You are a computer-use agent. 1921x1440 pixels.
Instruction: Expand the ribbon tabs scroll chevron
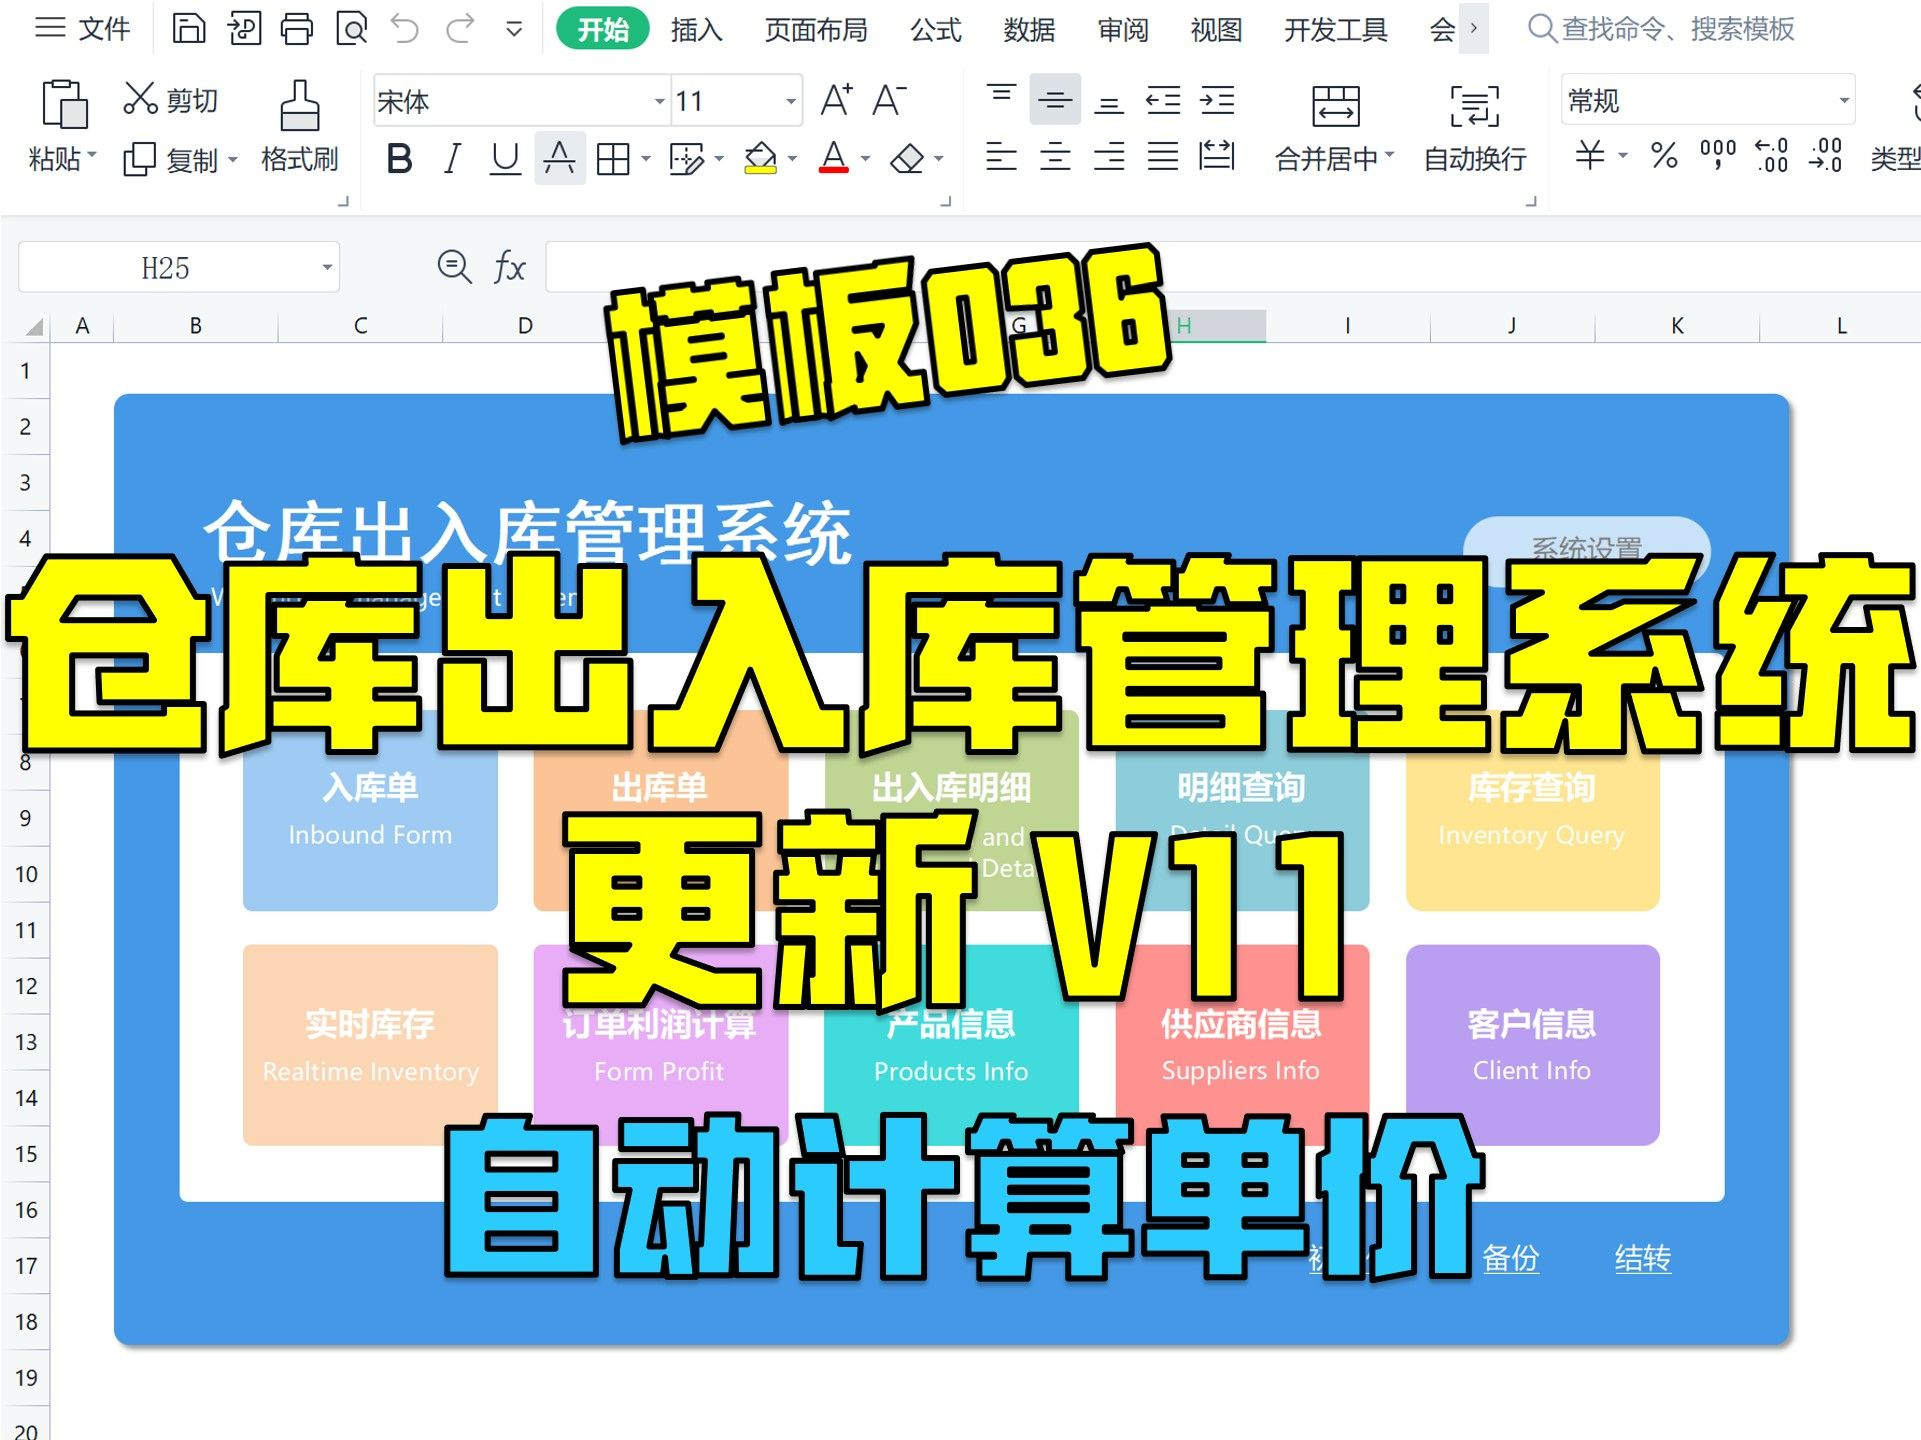click(1474, 29)
